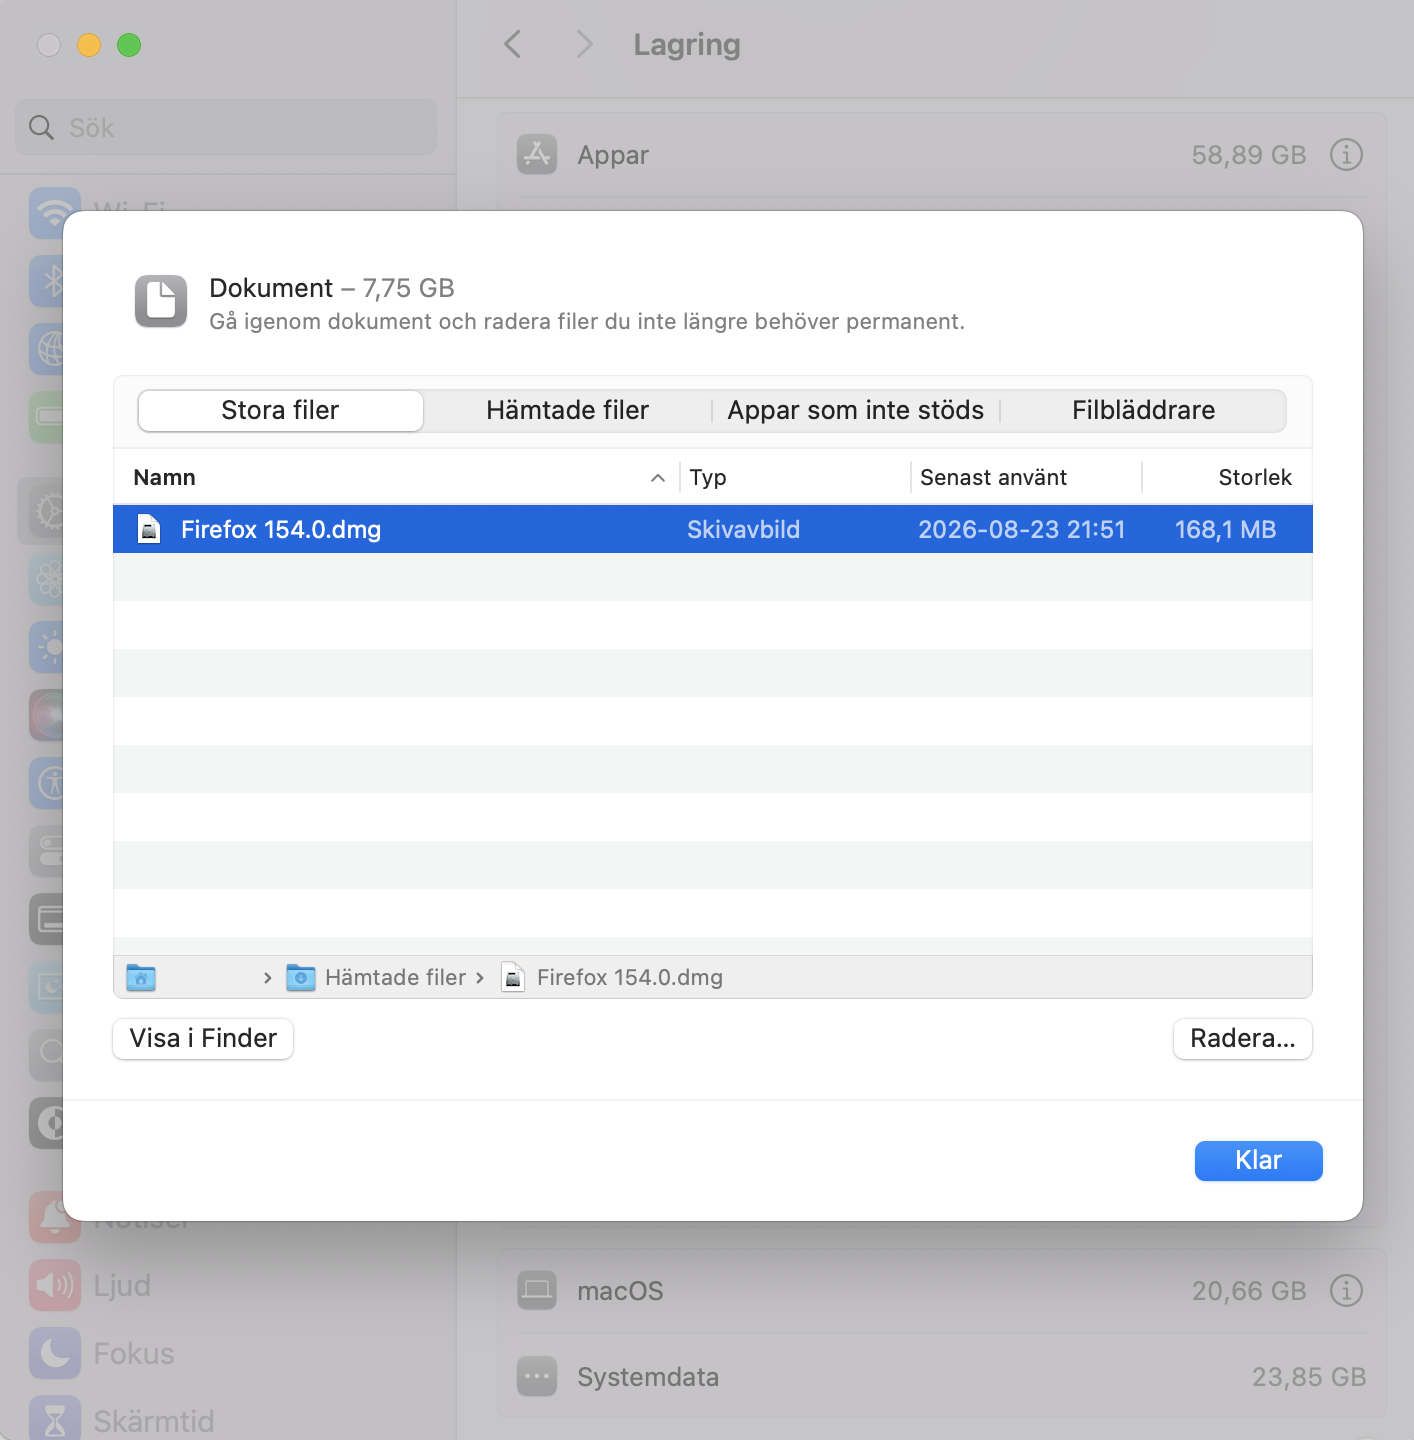Click the Skärmtid hourglass sidebar icon
Viewport: 1414px width, 1440px height.
click(x=55, y=1420)
